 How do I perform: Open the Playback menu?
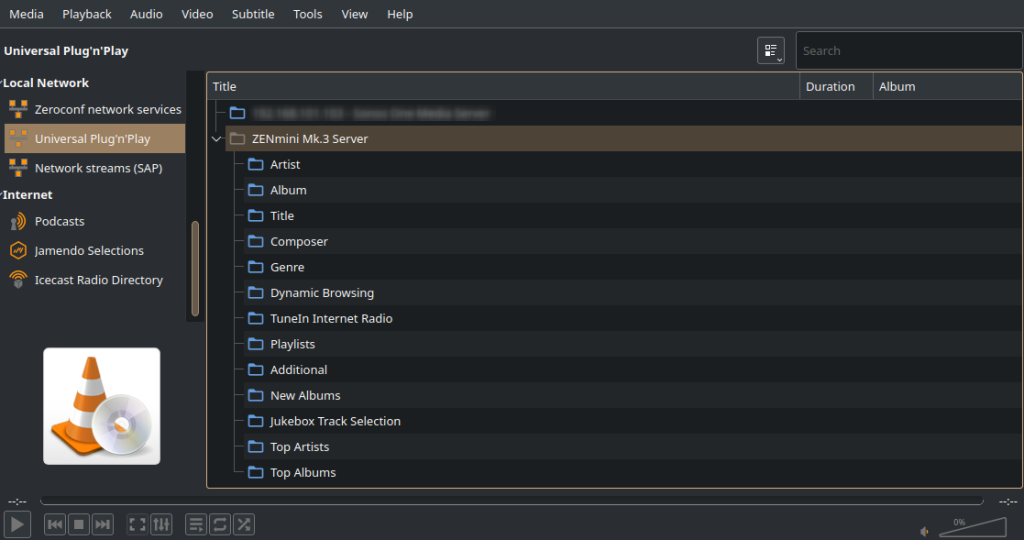click(x=87, y=14)
